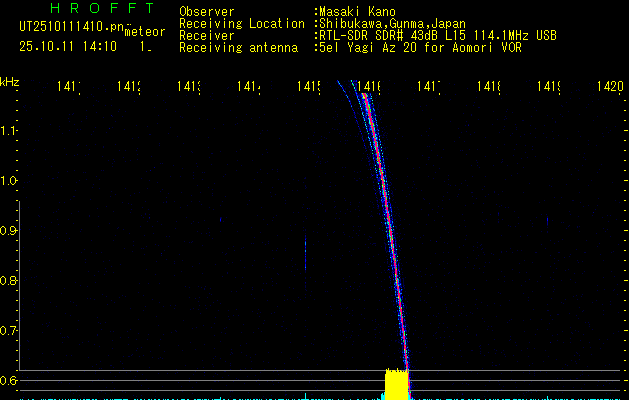The width and height of the screenshot is (629, 400).
Task: Select the 0.8 frequency axis tick
Action: point(9,281)
